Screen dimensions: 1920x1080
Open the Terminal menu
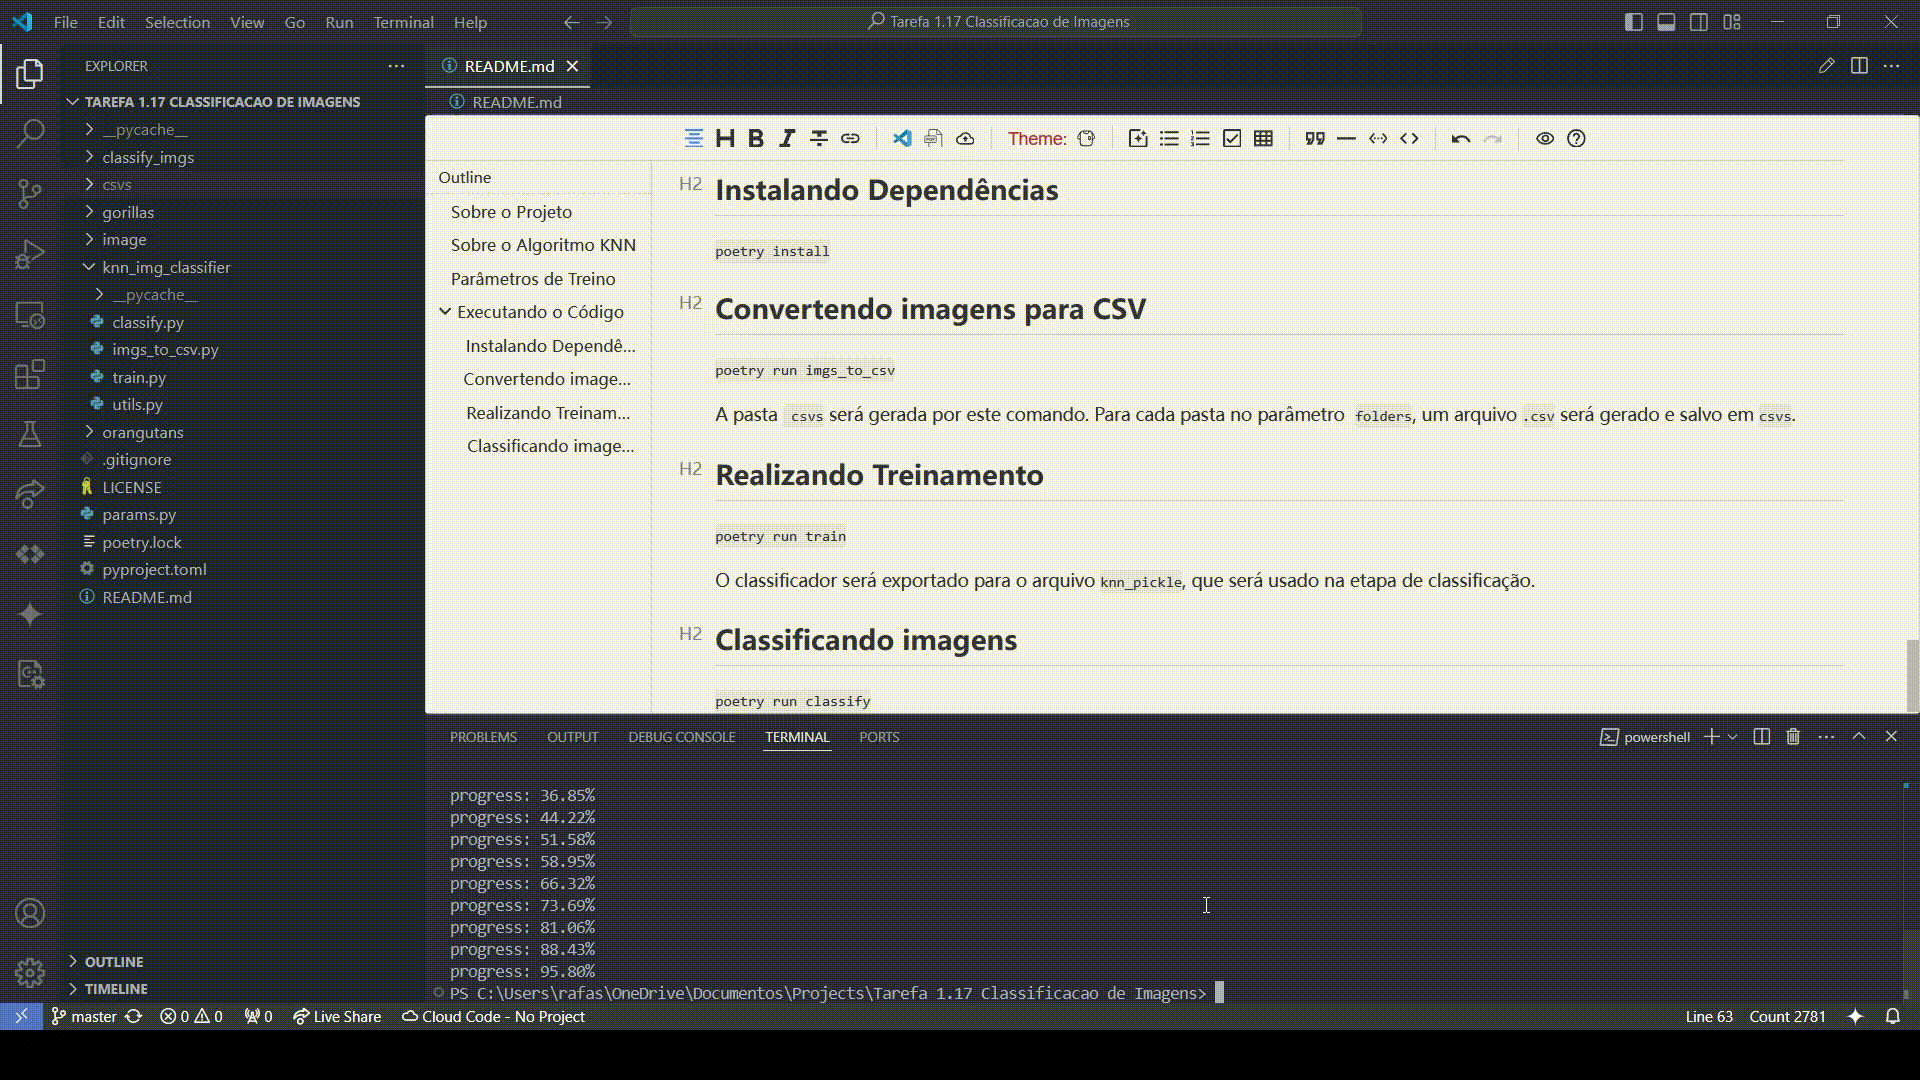pos(403,22)
